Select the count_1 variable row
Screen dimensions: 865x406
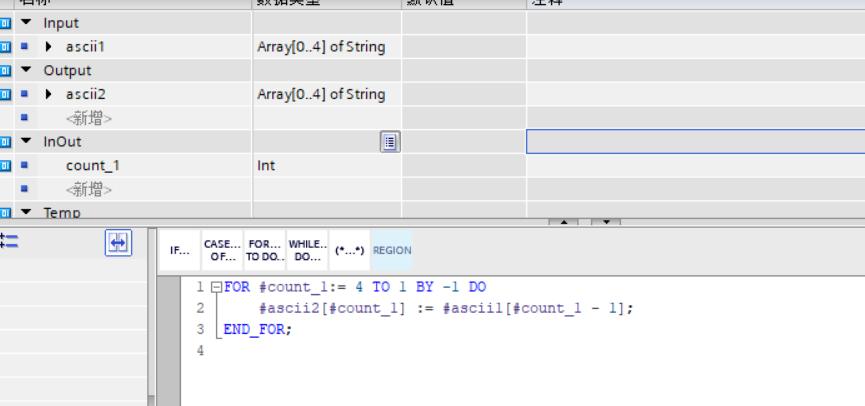coord(92,166)
